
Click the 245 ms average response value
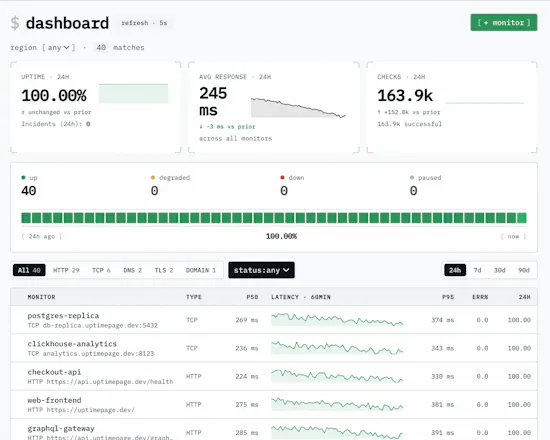[213, 102]
